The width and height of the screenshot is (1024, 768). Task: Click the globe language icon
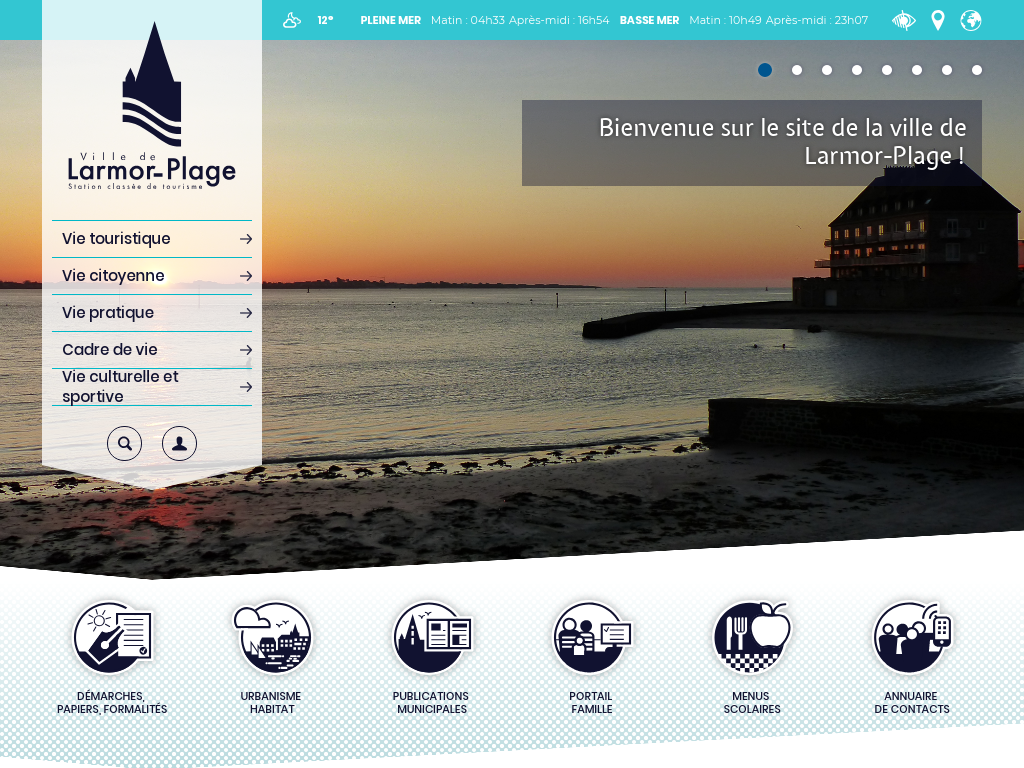(x=971, y=20)
